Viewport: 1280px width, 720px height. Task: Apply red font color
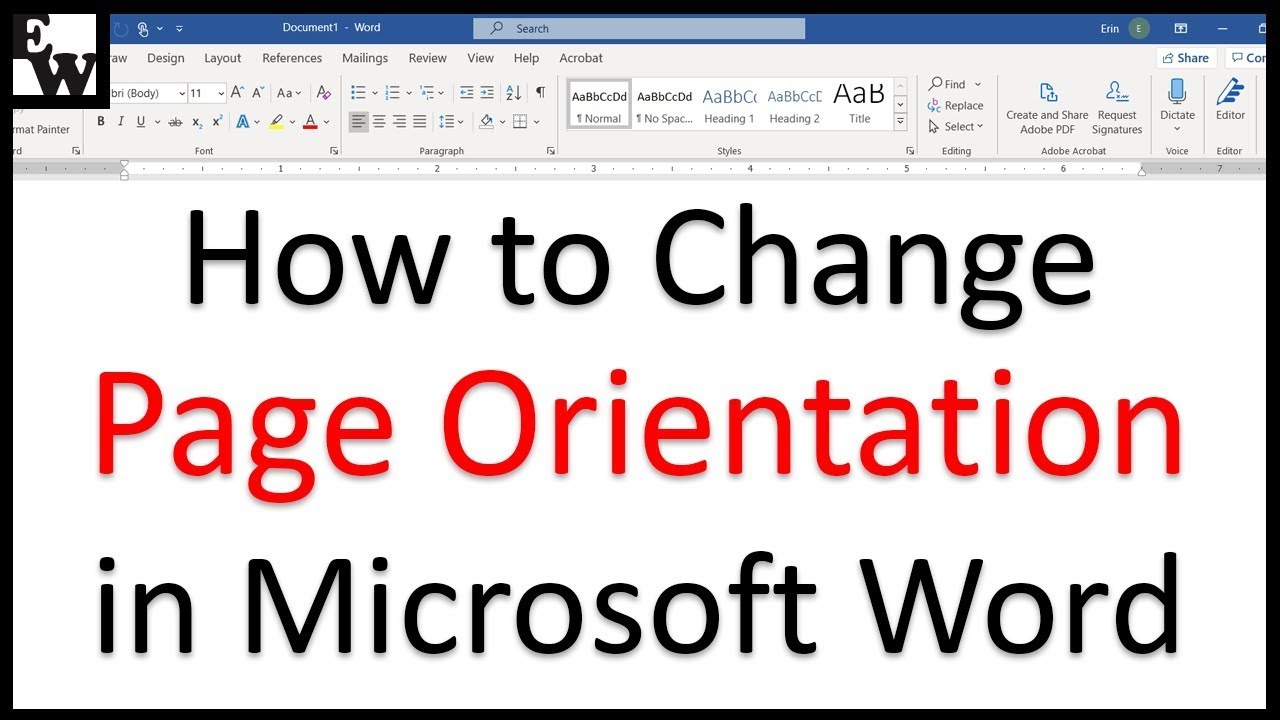(x=310, y=122)
